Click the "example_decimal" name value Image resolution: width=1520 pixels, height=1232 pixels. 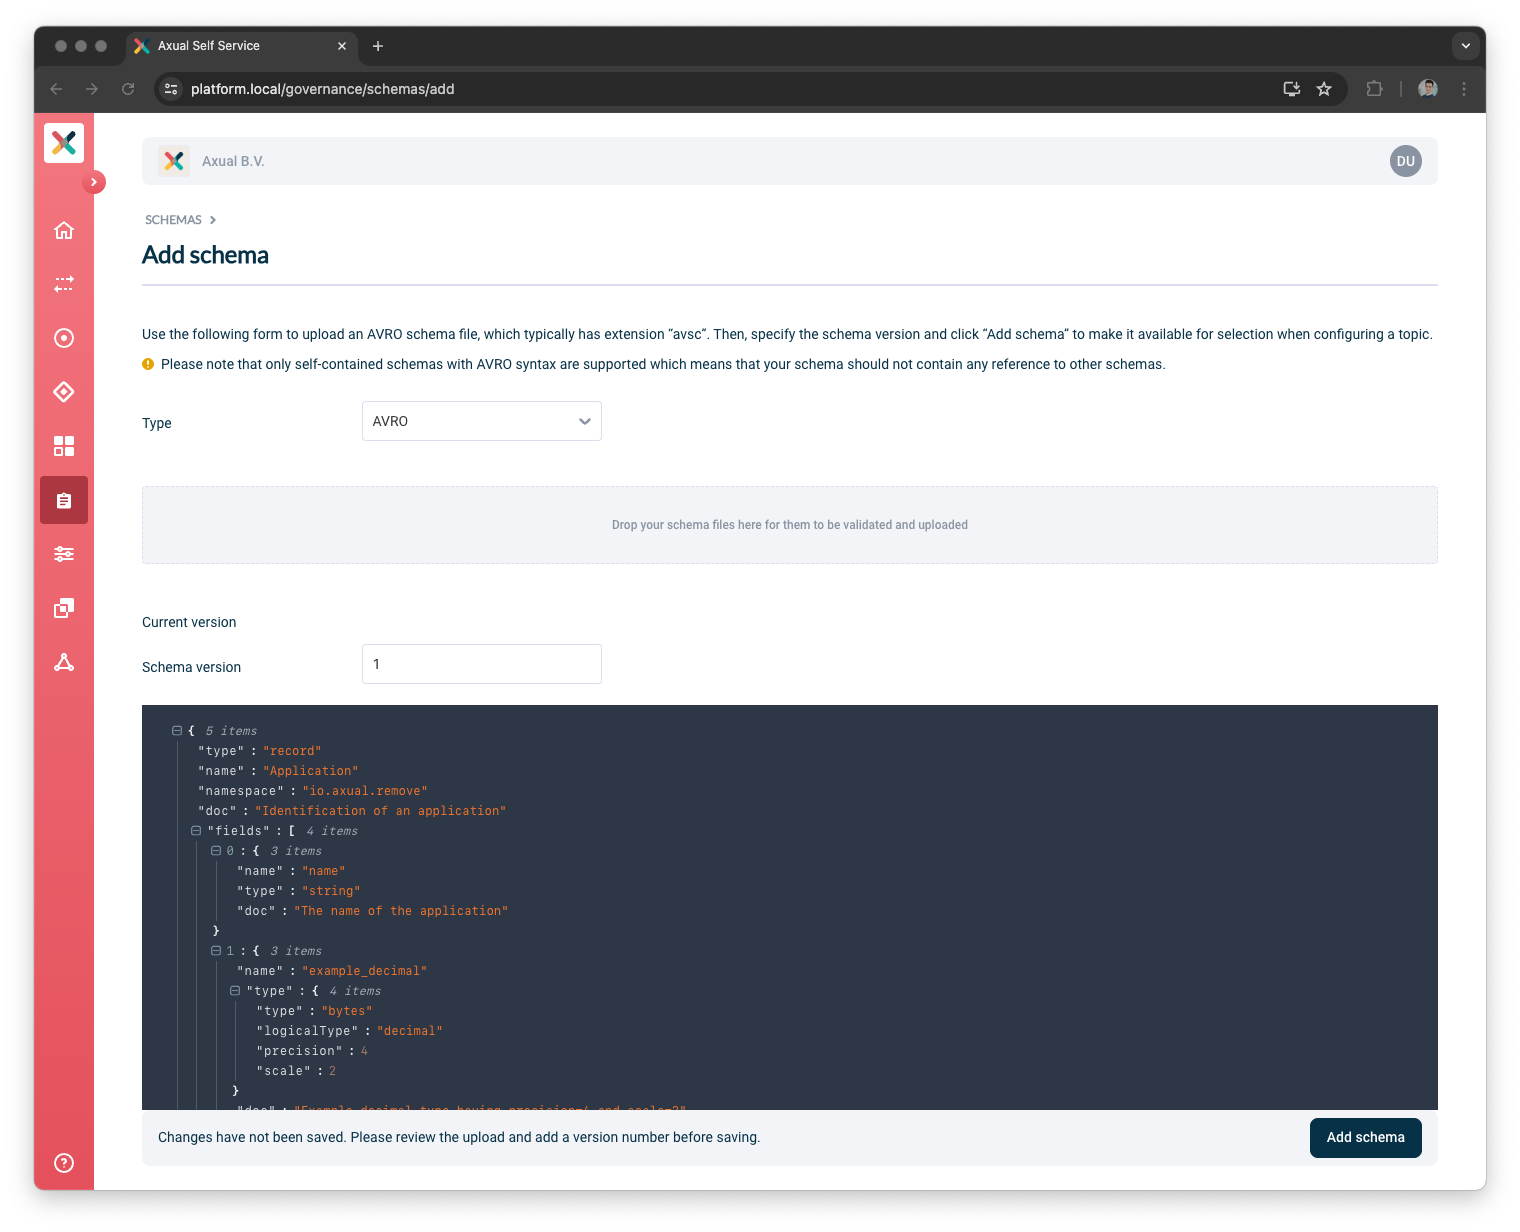tap(365, 971)
